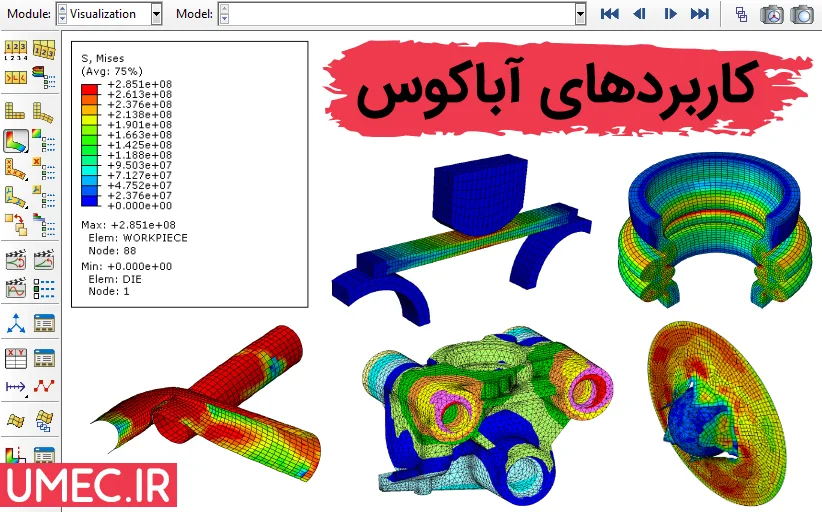Open the Material Orientation Options icon
This screenshot has width=822, height=512.
(44, 197)
